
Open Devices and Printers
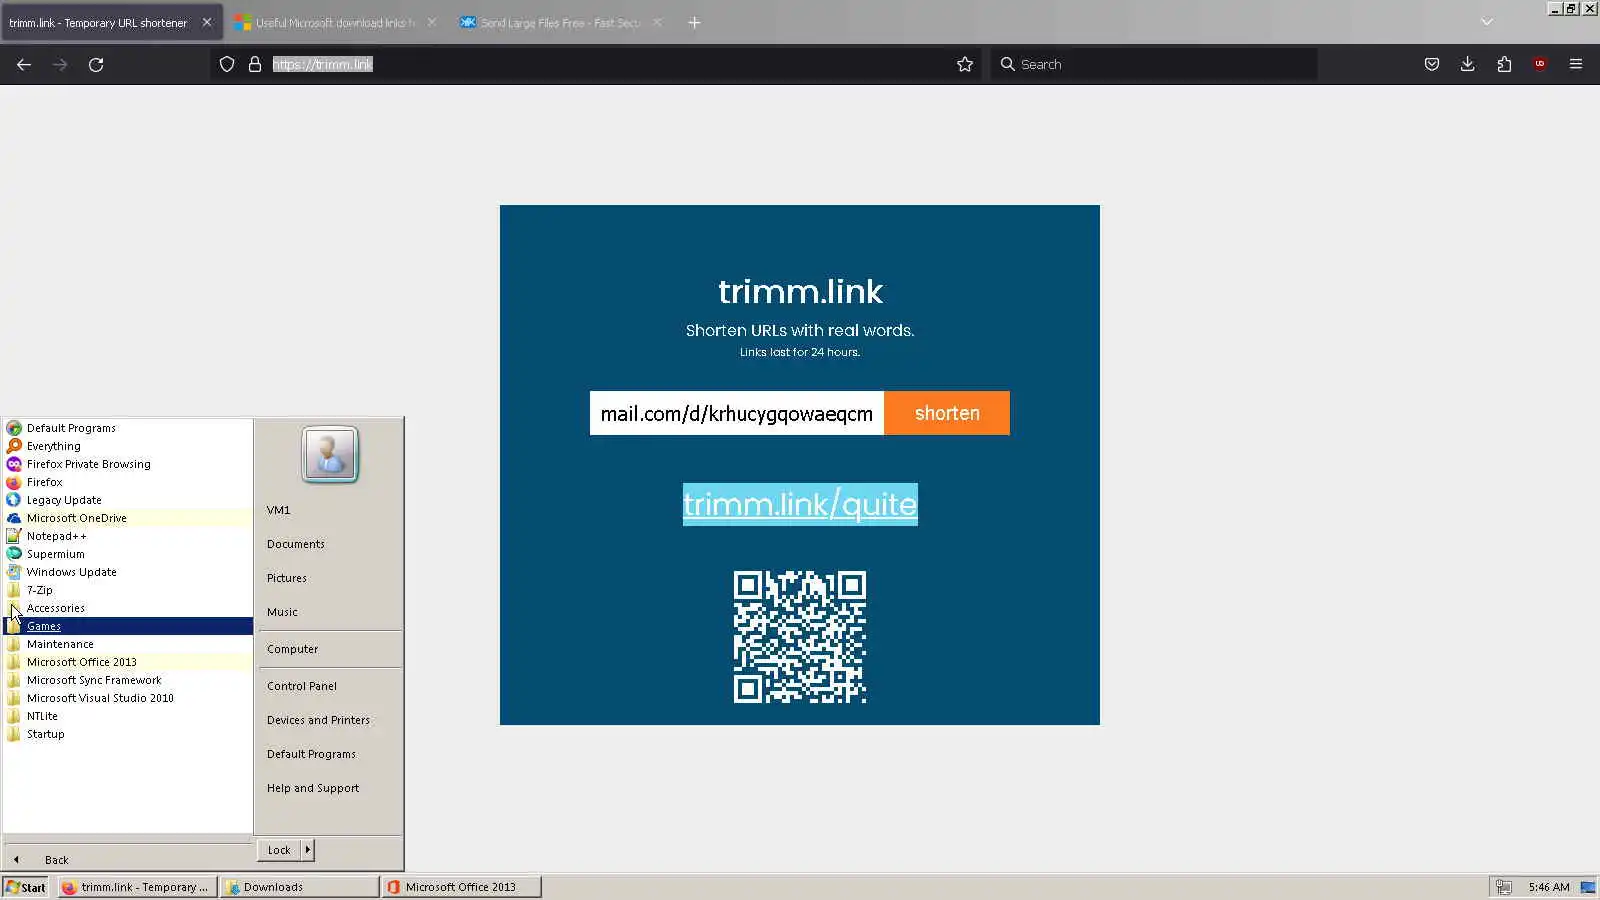[x=329, y=720]
